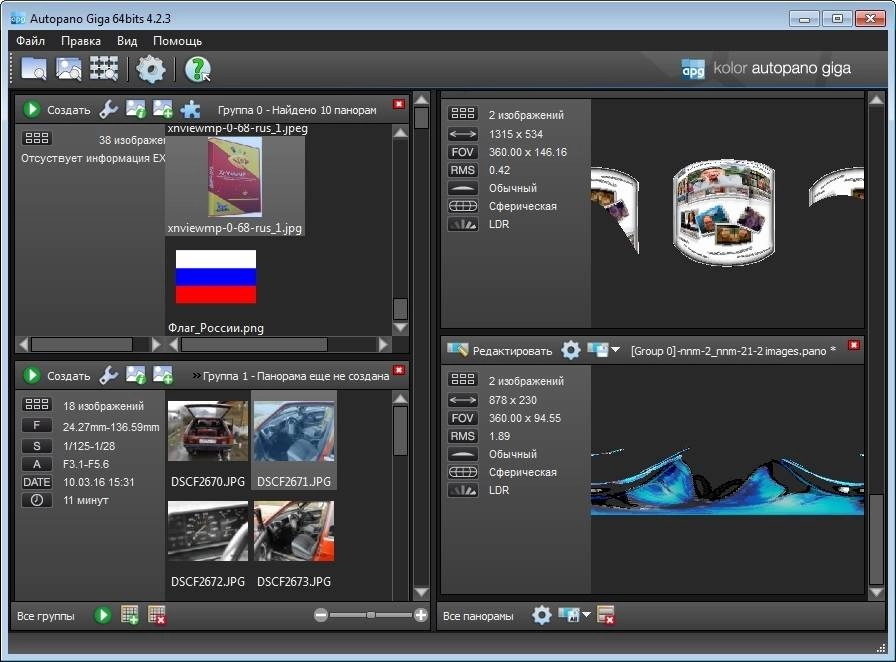This screenshot has height=662, width=896.
Task: Click remove group grid icon with red X
Action: tap(157, 615)
